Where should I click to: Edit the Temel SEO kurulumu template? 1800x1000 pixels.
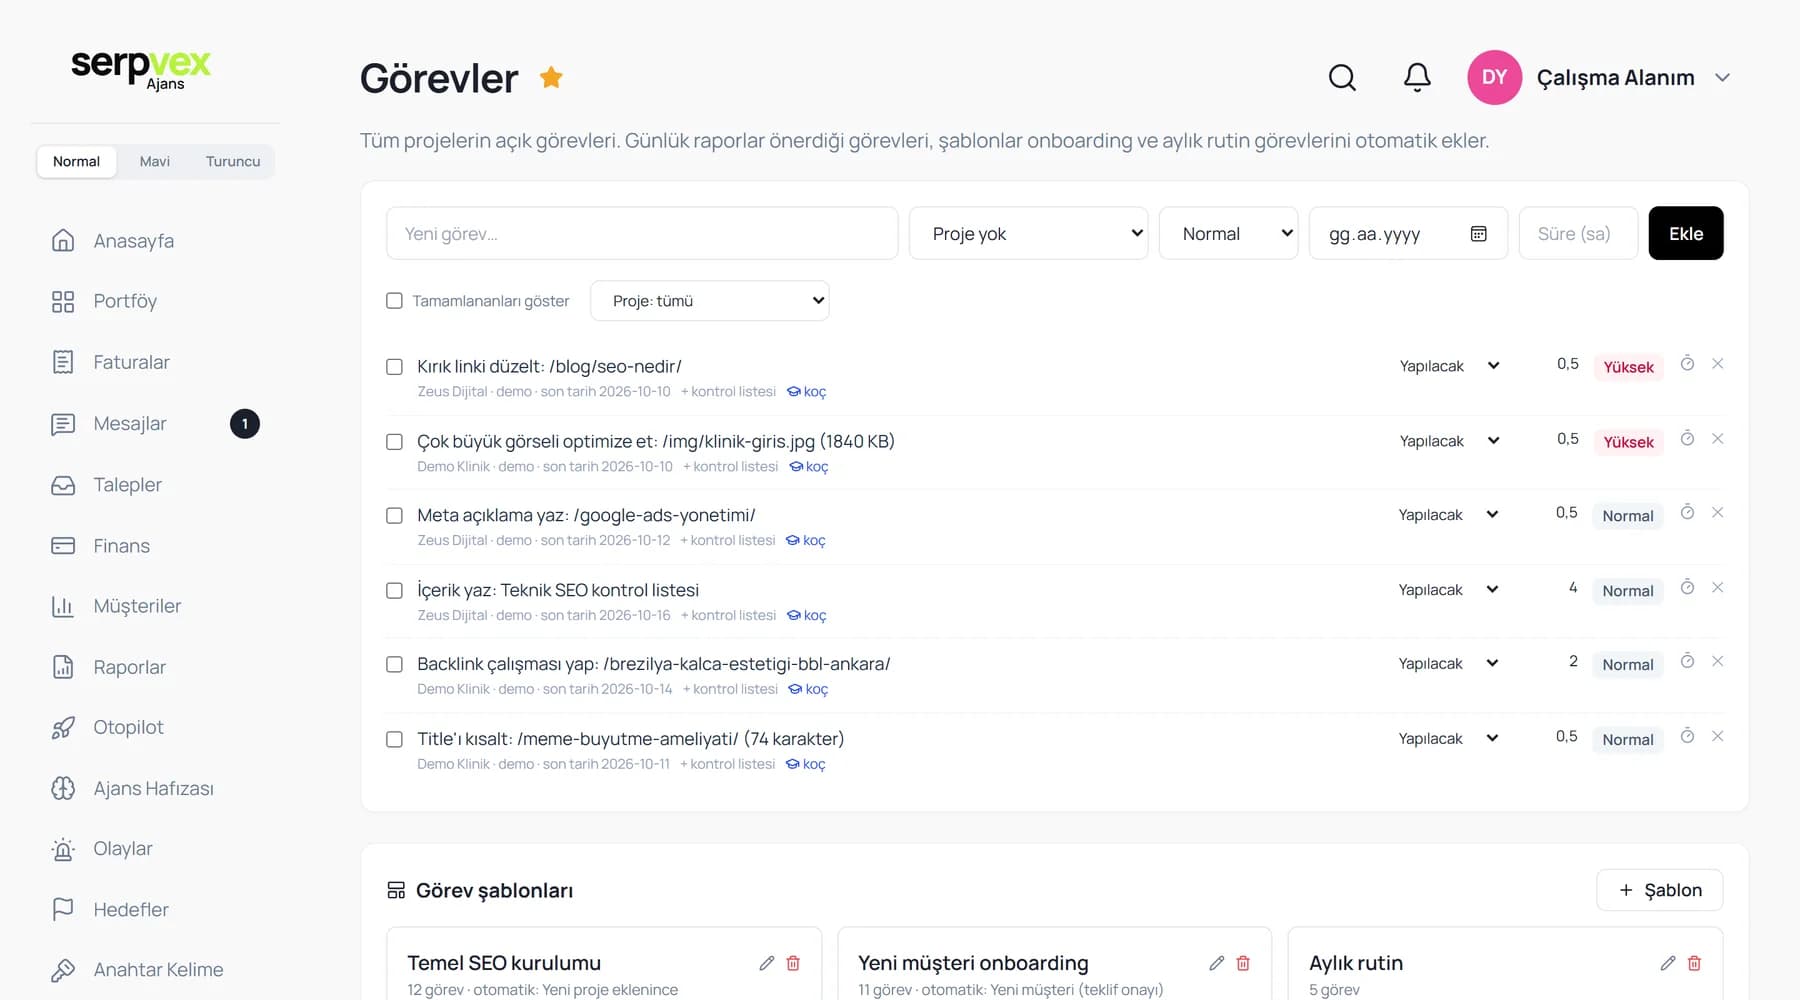(767, 963)
